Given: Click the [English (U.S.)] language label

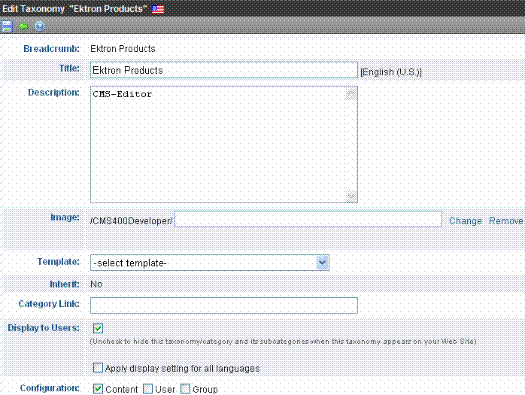Looking at the screenshot, I should tap(391, 72).
